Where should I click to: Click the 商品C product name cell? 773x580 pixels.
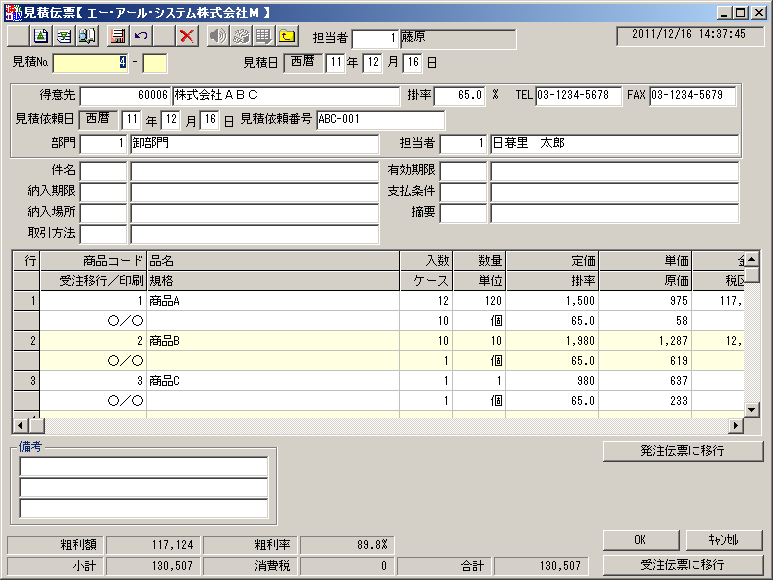(273, 380)
